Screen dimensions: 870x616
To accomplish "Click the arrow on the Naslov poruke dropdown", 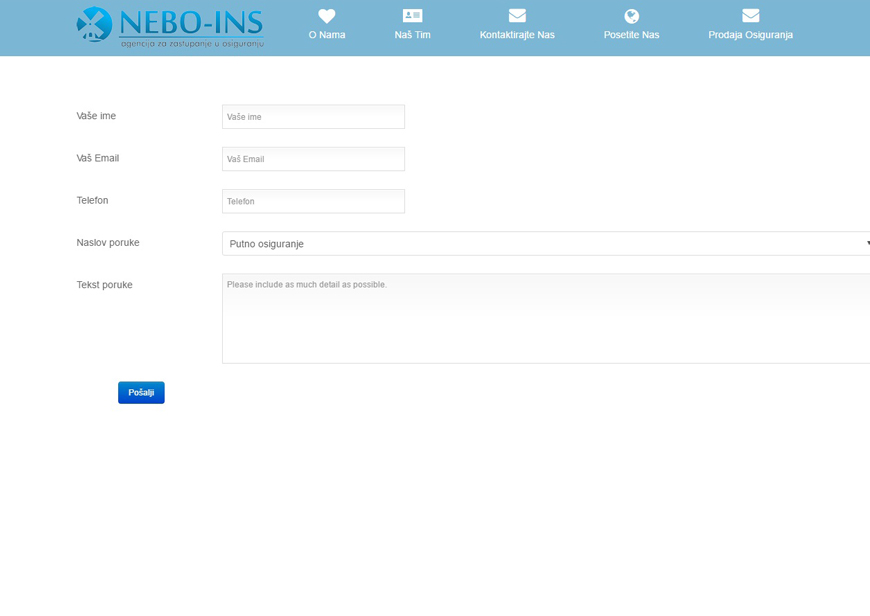I will click(x=866, y=244).
